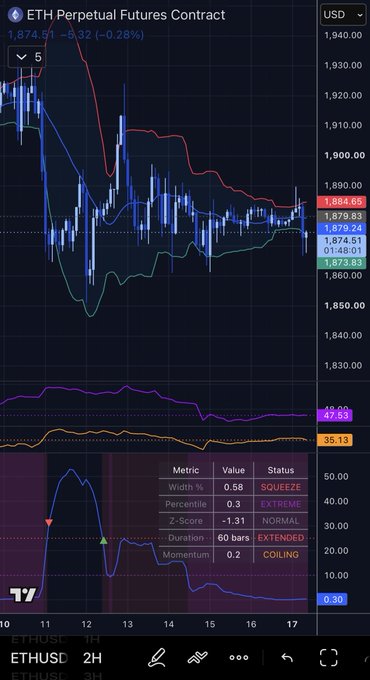Click the current price 1,874.51 countdown label
This screenshot has width=370, height=680.
pyautogui.click(x=343, y=245)
